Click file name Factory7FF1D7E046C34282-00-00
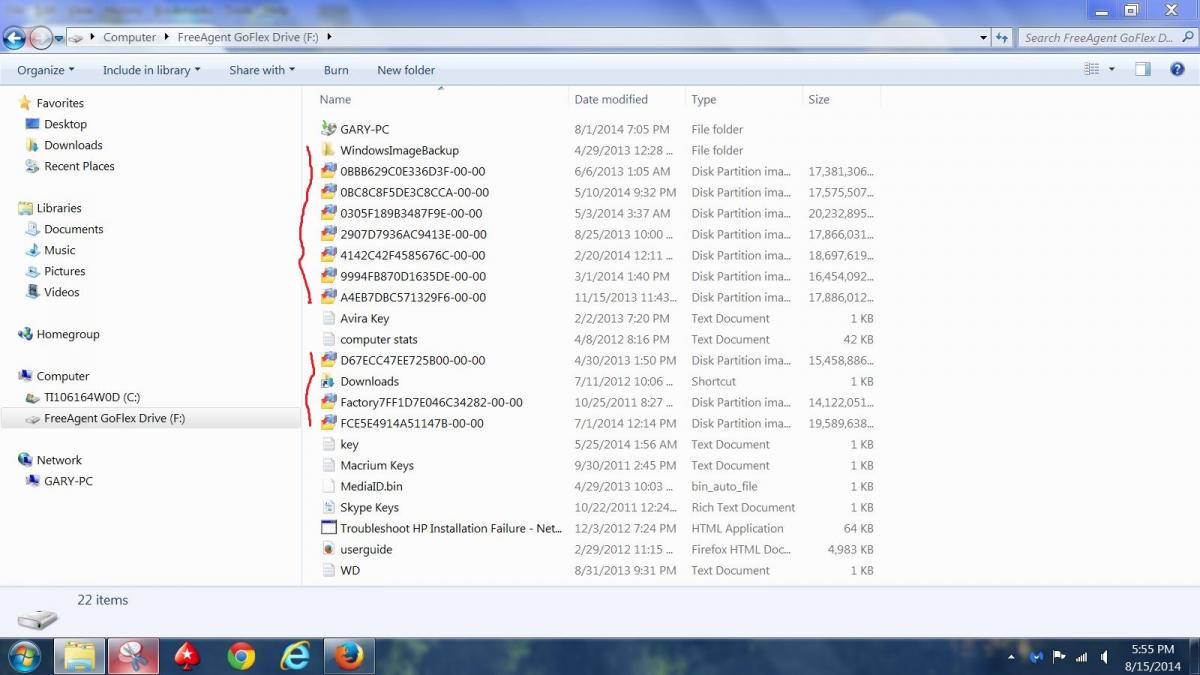The width and height of the screenshot is (1200, 675). click(x=431, y=402)
